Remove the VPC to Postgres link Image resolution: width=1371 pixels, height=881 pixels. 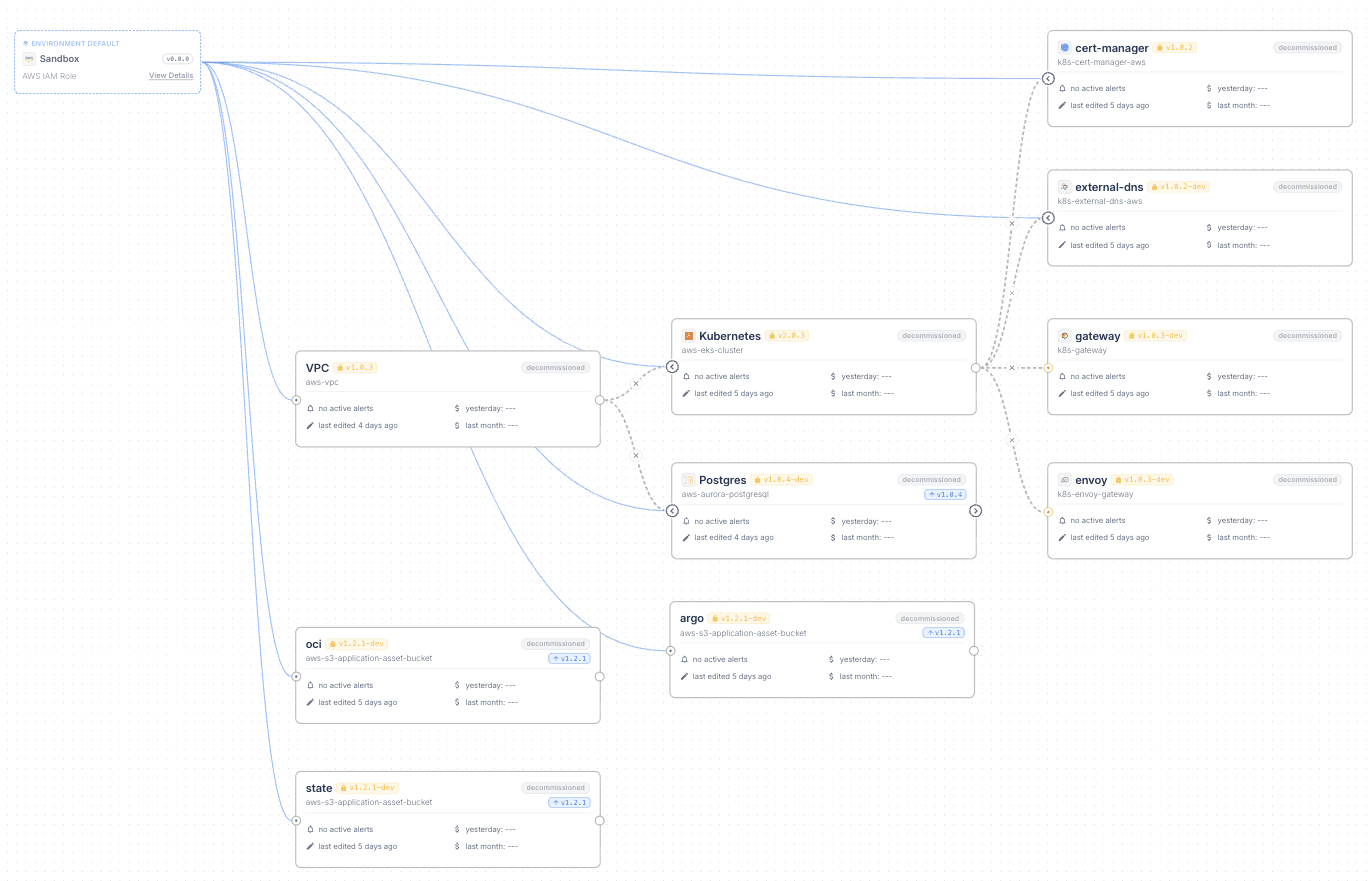pos(635,455)
